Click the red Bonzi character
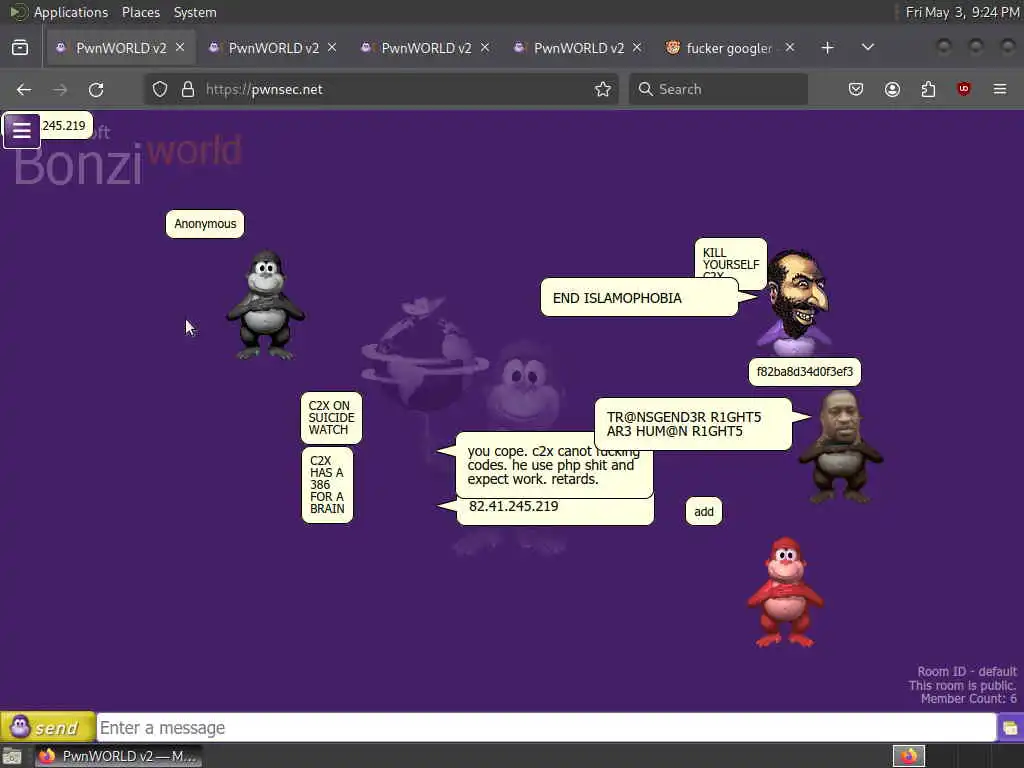This screenshot has width=1024, height=768. pos(785,592)
